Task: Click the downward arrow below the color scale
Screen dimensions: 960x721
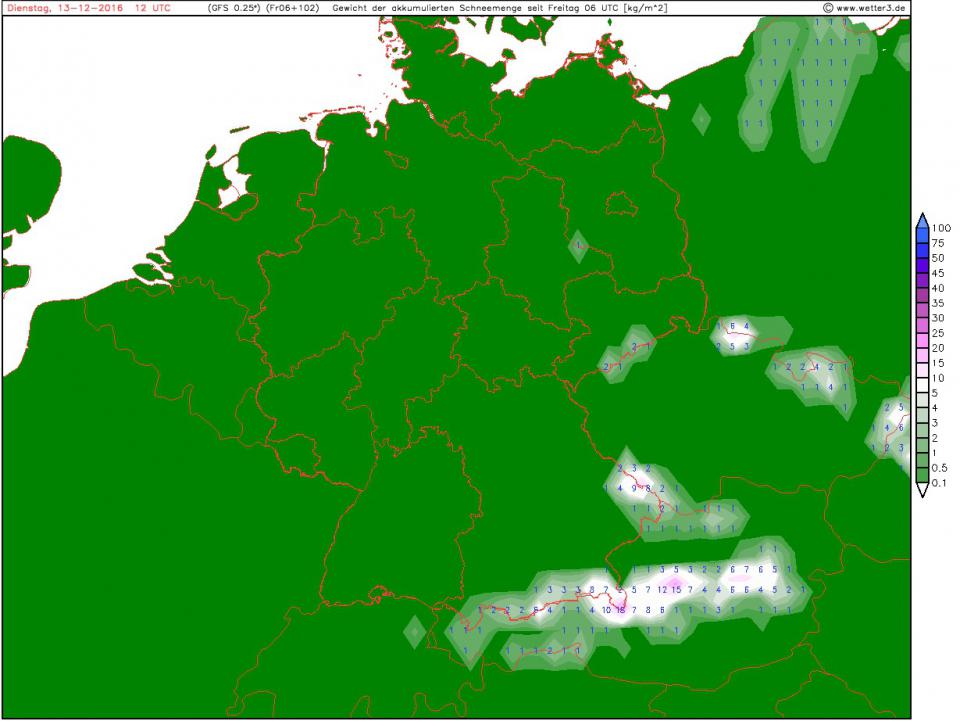Action: click(x=922, y=492)
